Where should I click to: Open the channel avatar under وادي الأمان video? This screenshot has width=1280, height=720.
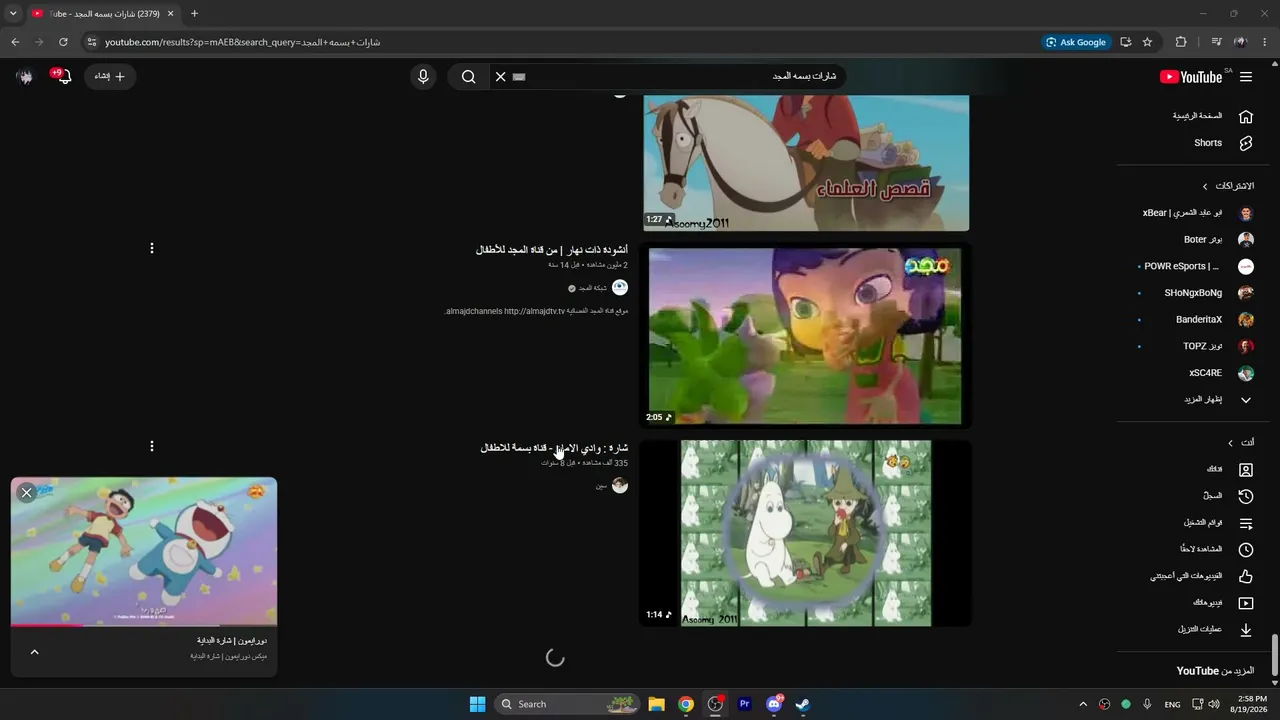click(x=620, y=486)
